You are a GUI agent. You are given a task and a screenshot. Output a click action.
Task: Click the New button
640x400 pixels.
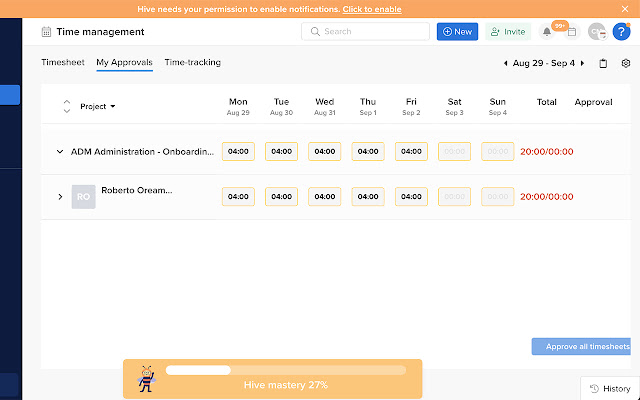pyautogui.click(x=457, y=32)
